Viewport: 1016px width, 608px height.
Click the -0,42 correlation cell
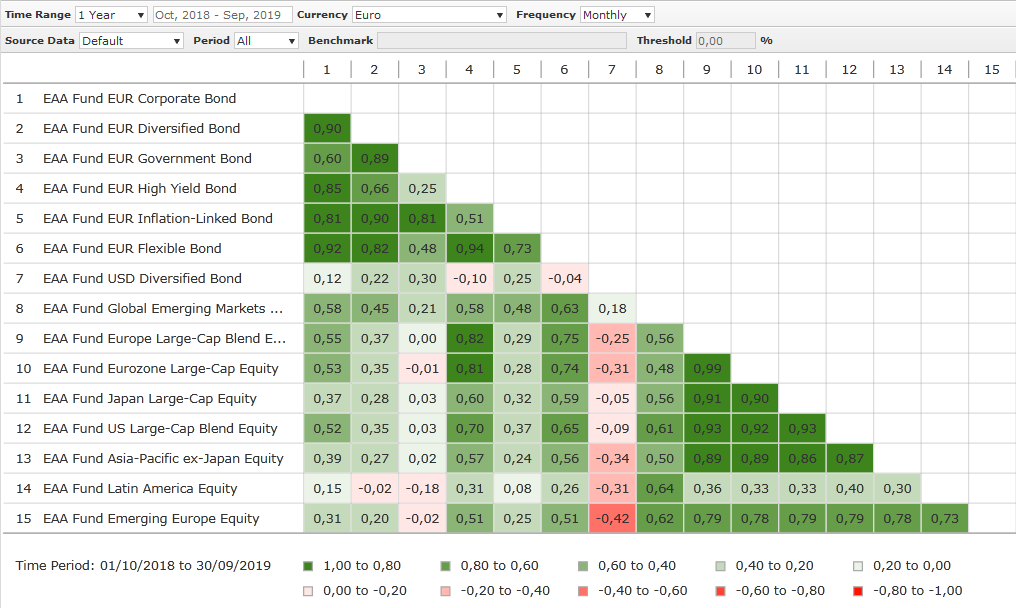[612, 518]
